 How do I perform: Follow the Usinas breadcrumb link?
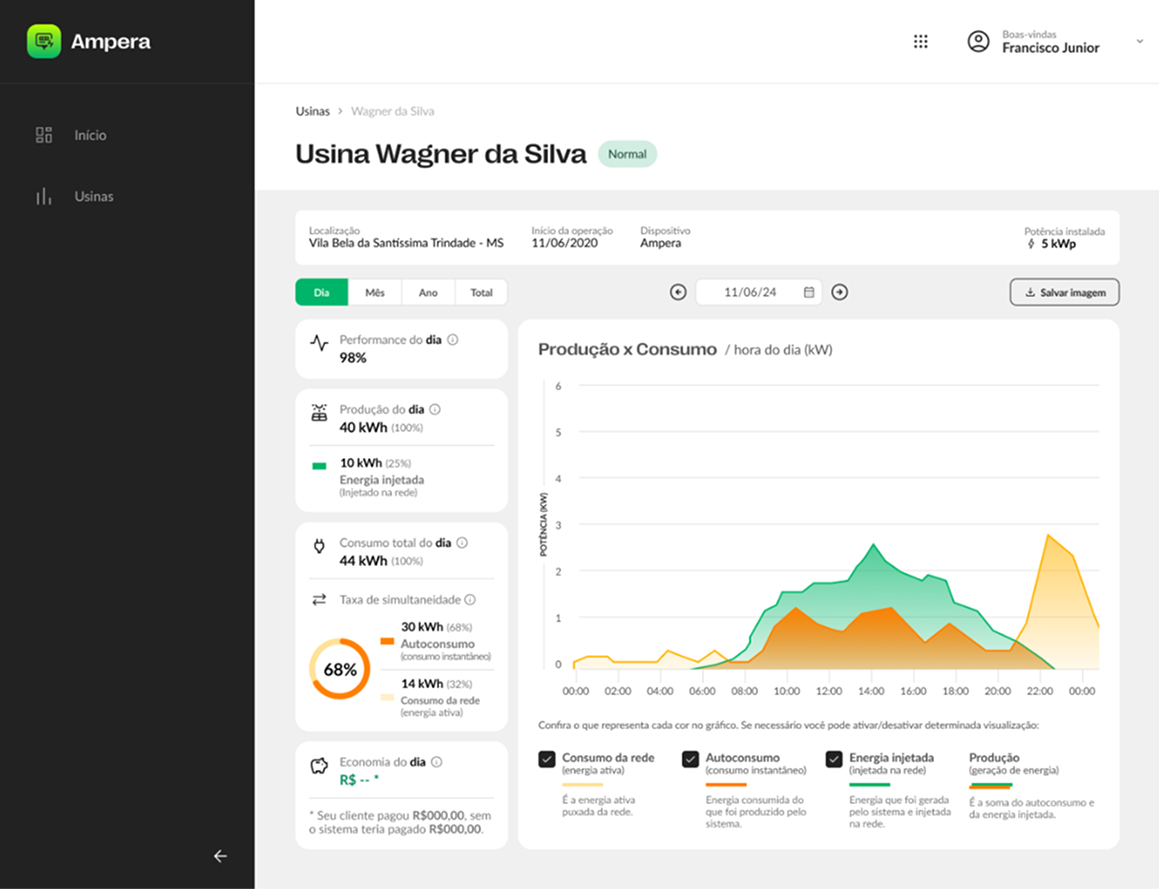pyautogui.click(x=312, y=111)
